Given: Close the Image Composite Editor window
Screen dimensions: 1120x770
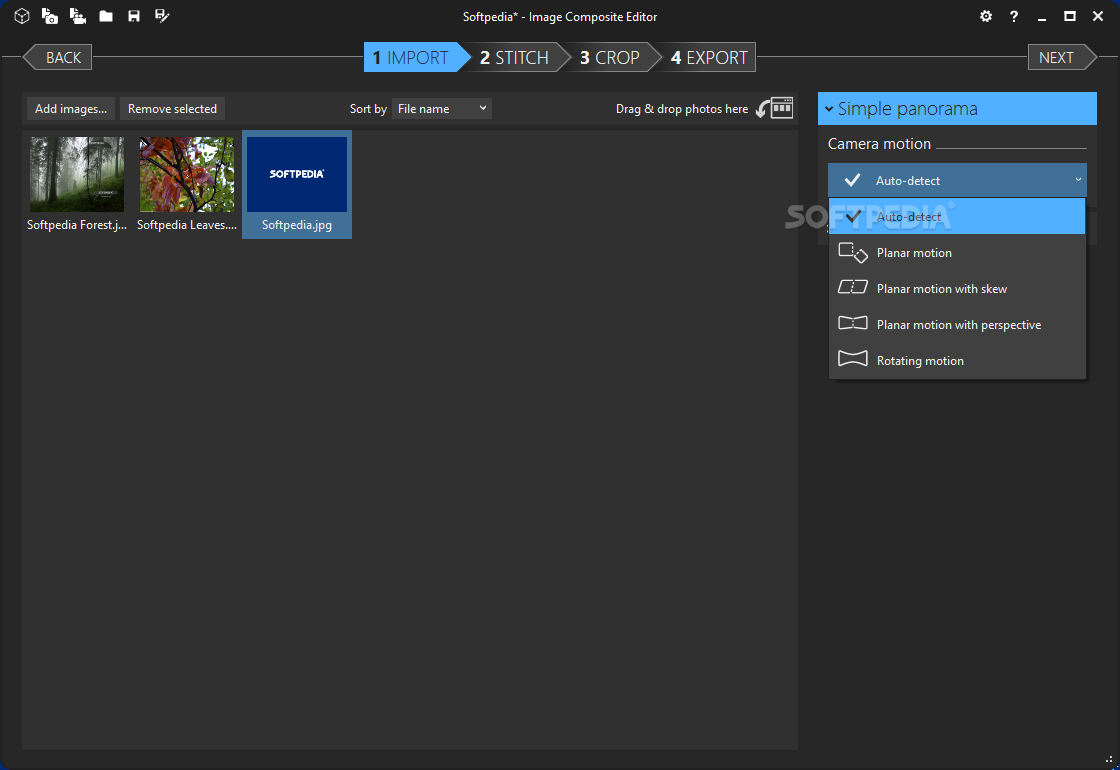Looking at the screenshot, I should click(1098, 16).
